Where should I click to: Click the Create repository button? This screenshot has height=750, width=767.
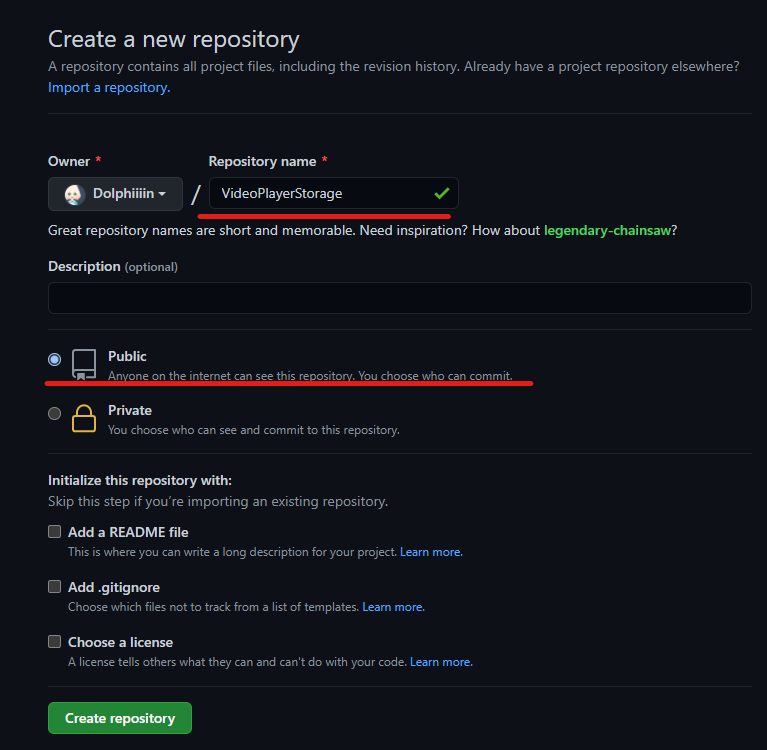coord(120,718)
